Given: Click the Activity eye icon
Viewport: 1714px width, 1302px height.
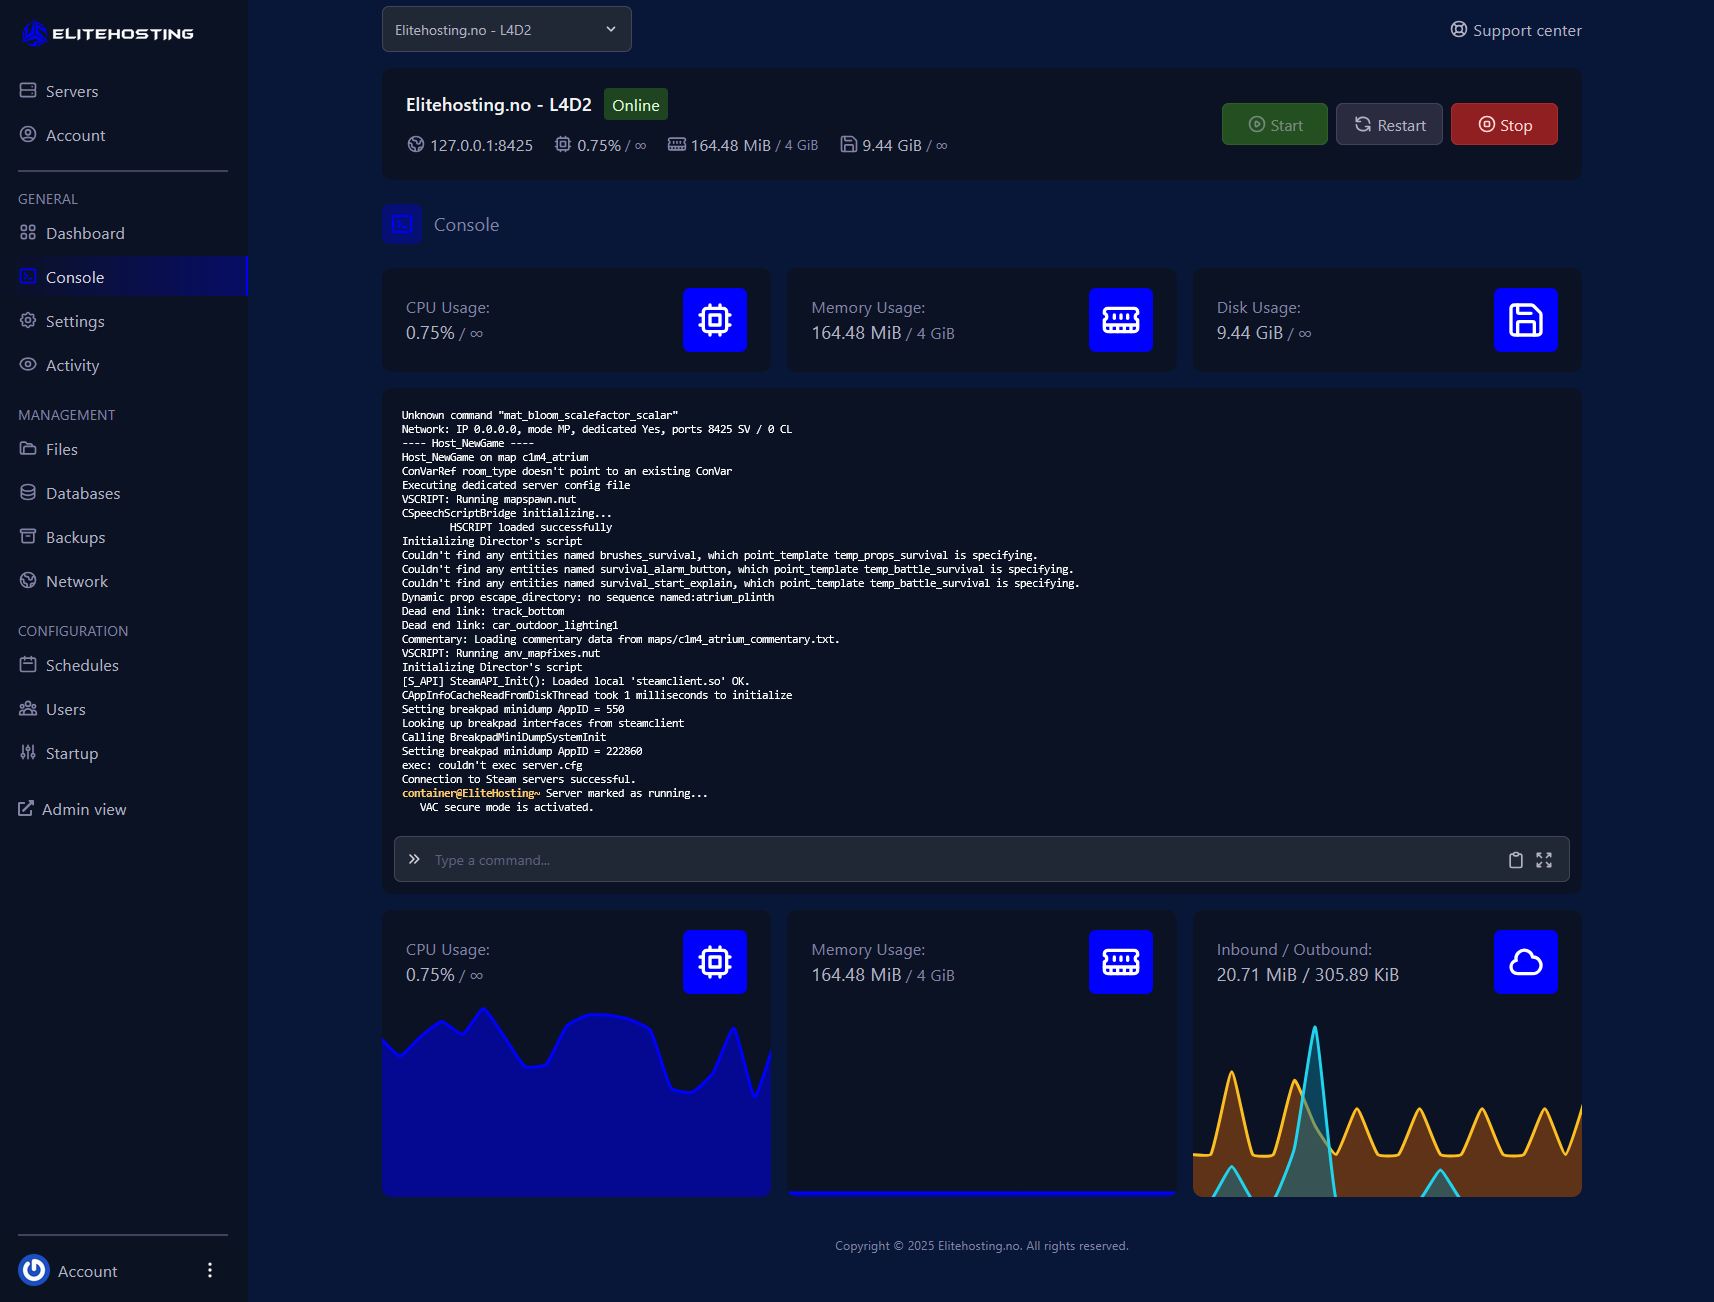Looking at the screenshot, I should [x=28, y=364].
